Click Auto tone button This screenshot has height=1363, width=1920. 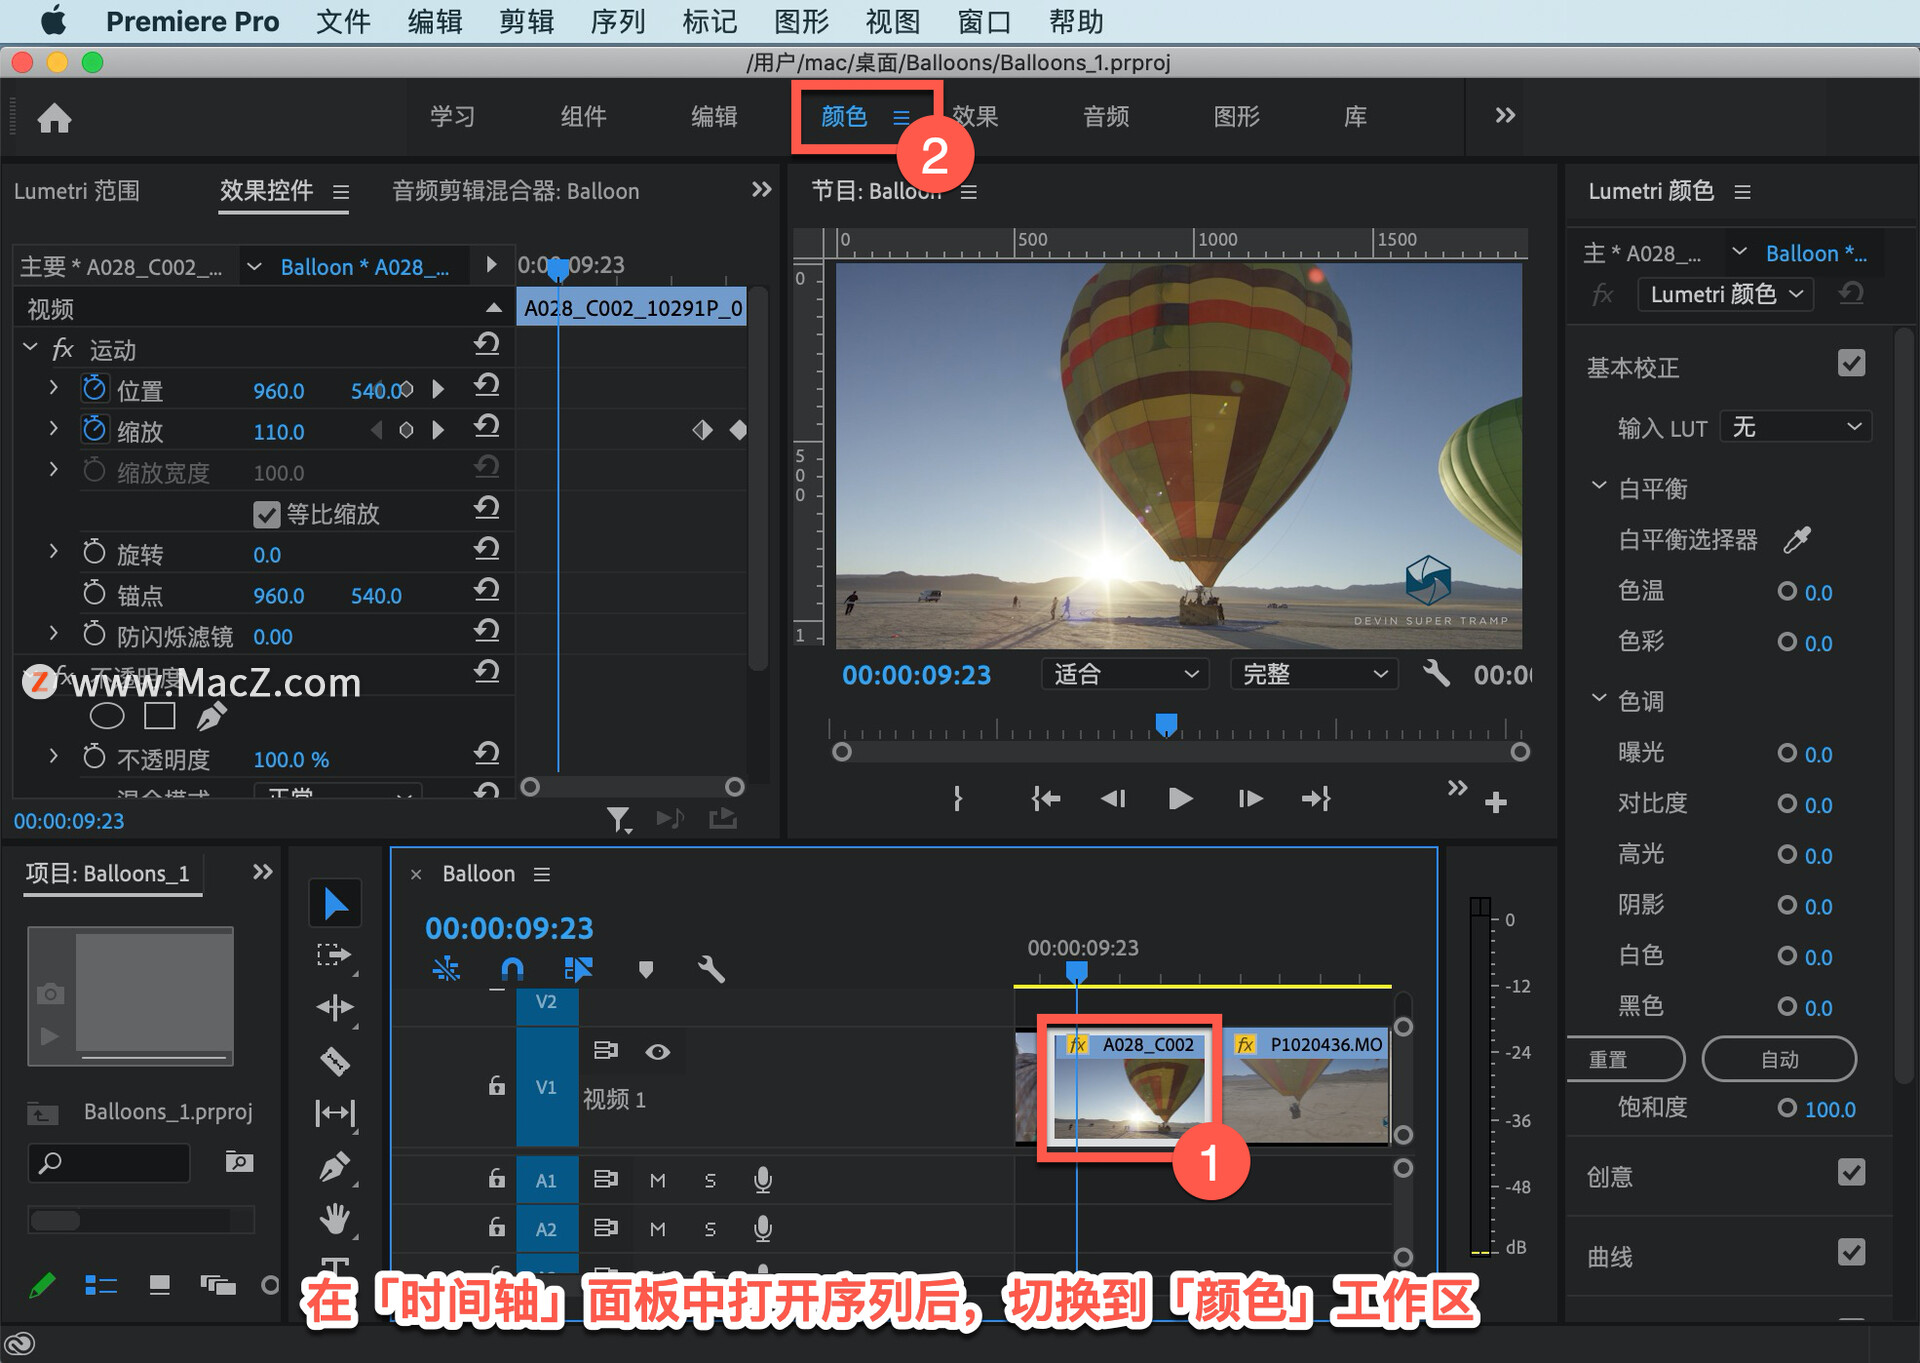[1779, 1059]
